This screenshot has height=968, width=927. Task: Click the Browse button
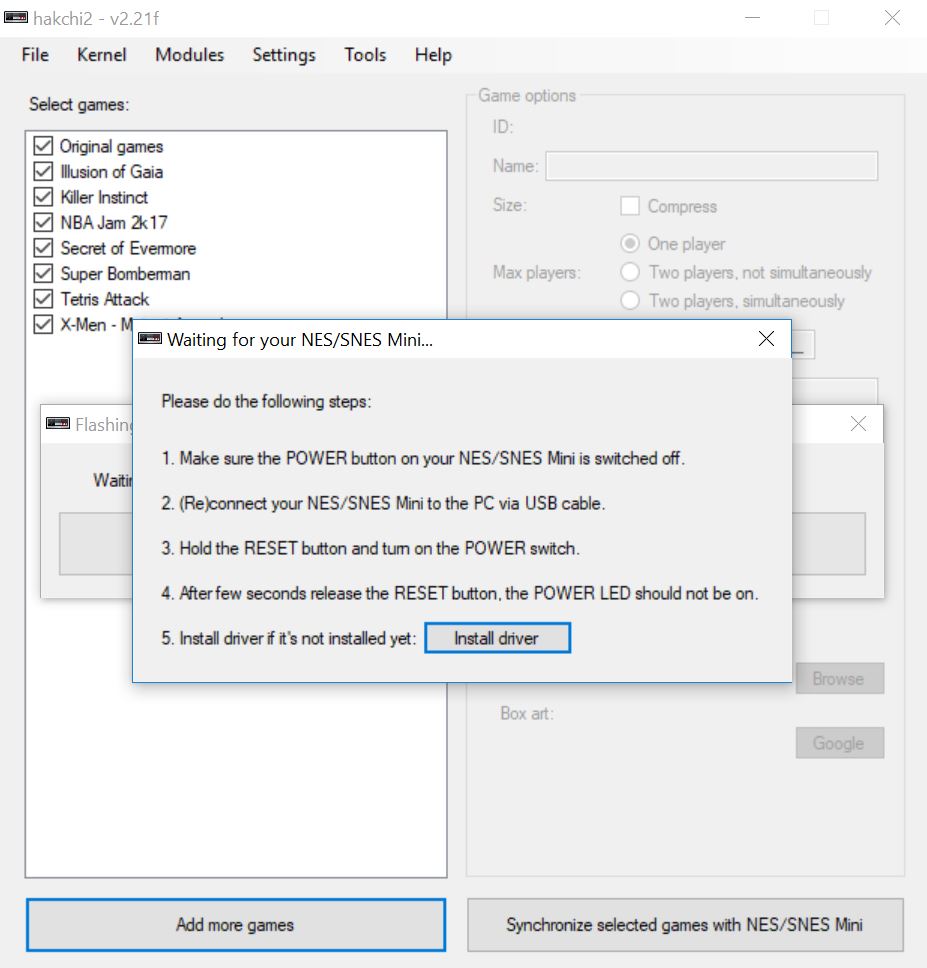(839, 678)
